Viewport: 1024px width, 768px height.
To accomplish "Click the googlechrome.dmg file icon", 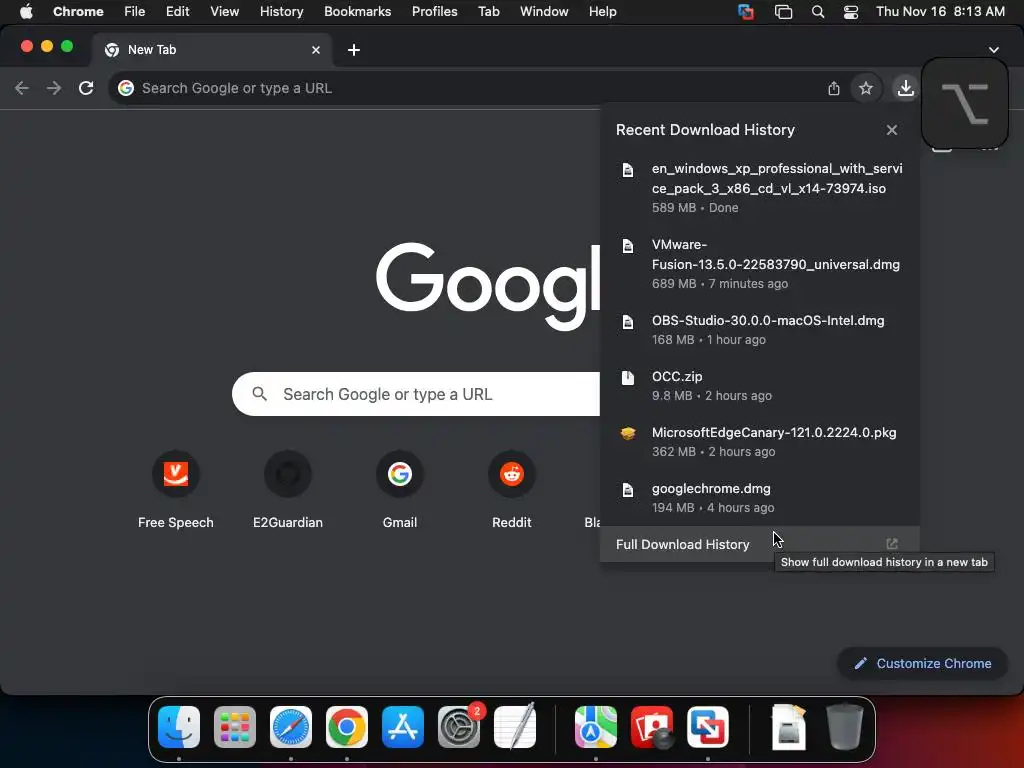I will [628, 490].
